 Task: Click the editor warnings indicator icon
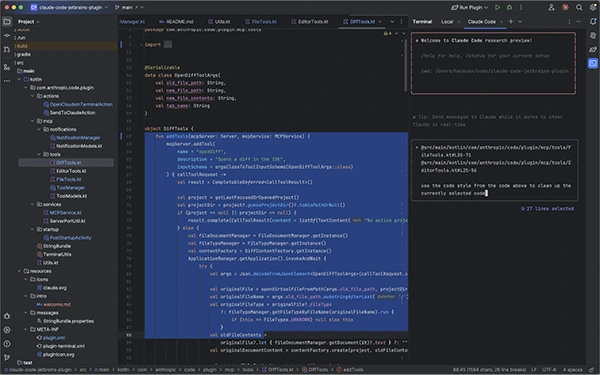pos(387,34)
